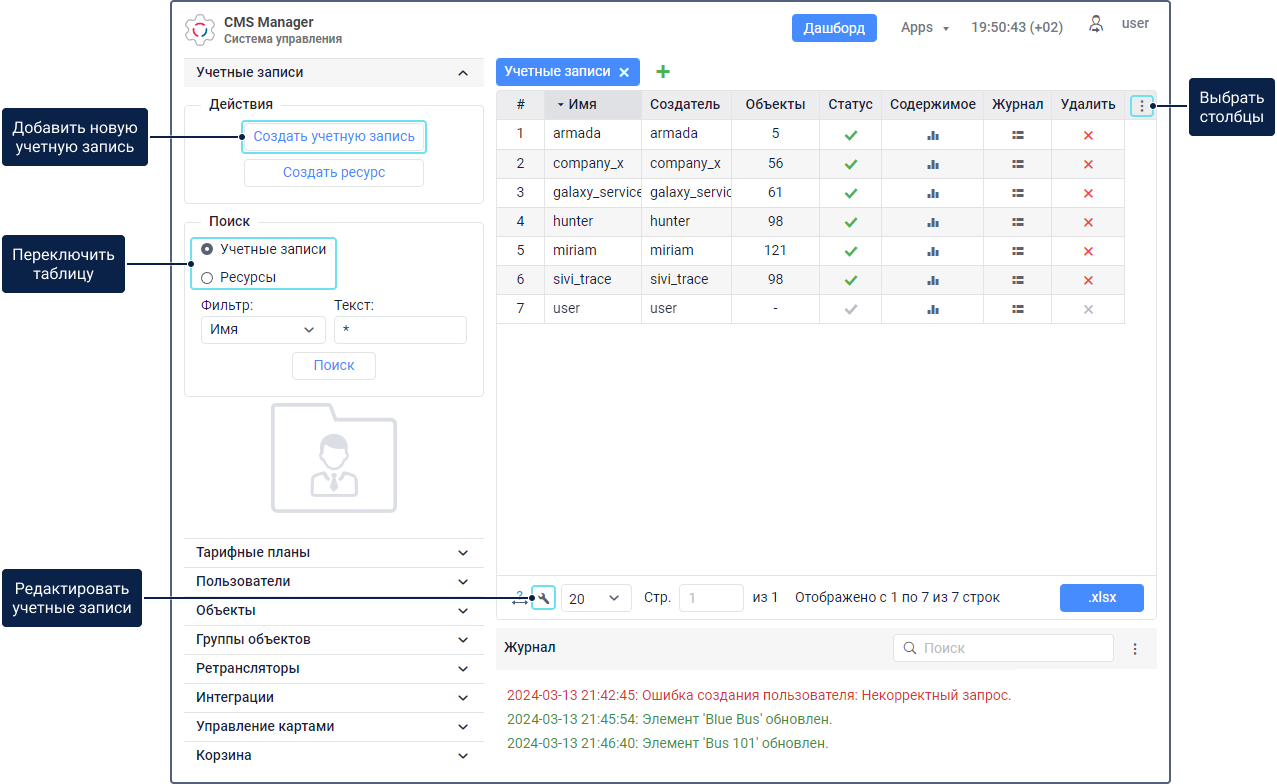The image size is (1277, 784).
Task: Click green plus icon to add tab
Action: 662,72
